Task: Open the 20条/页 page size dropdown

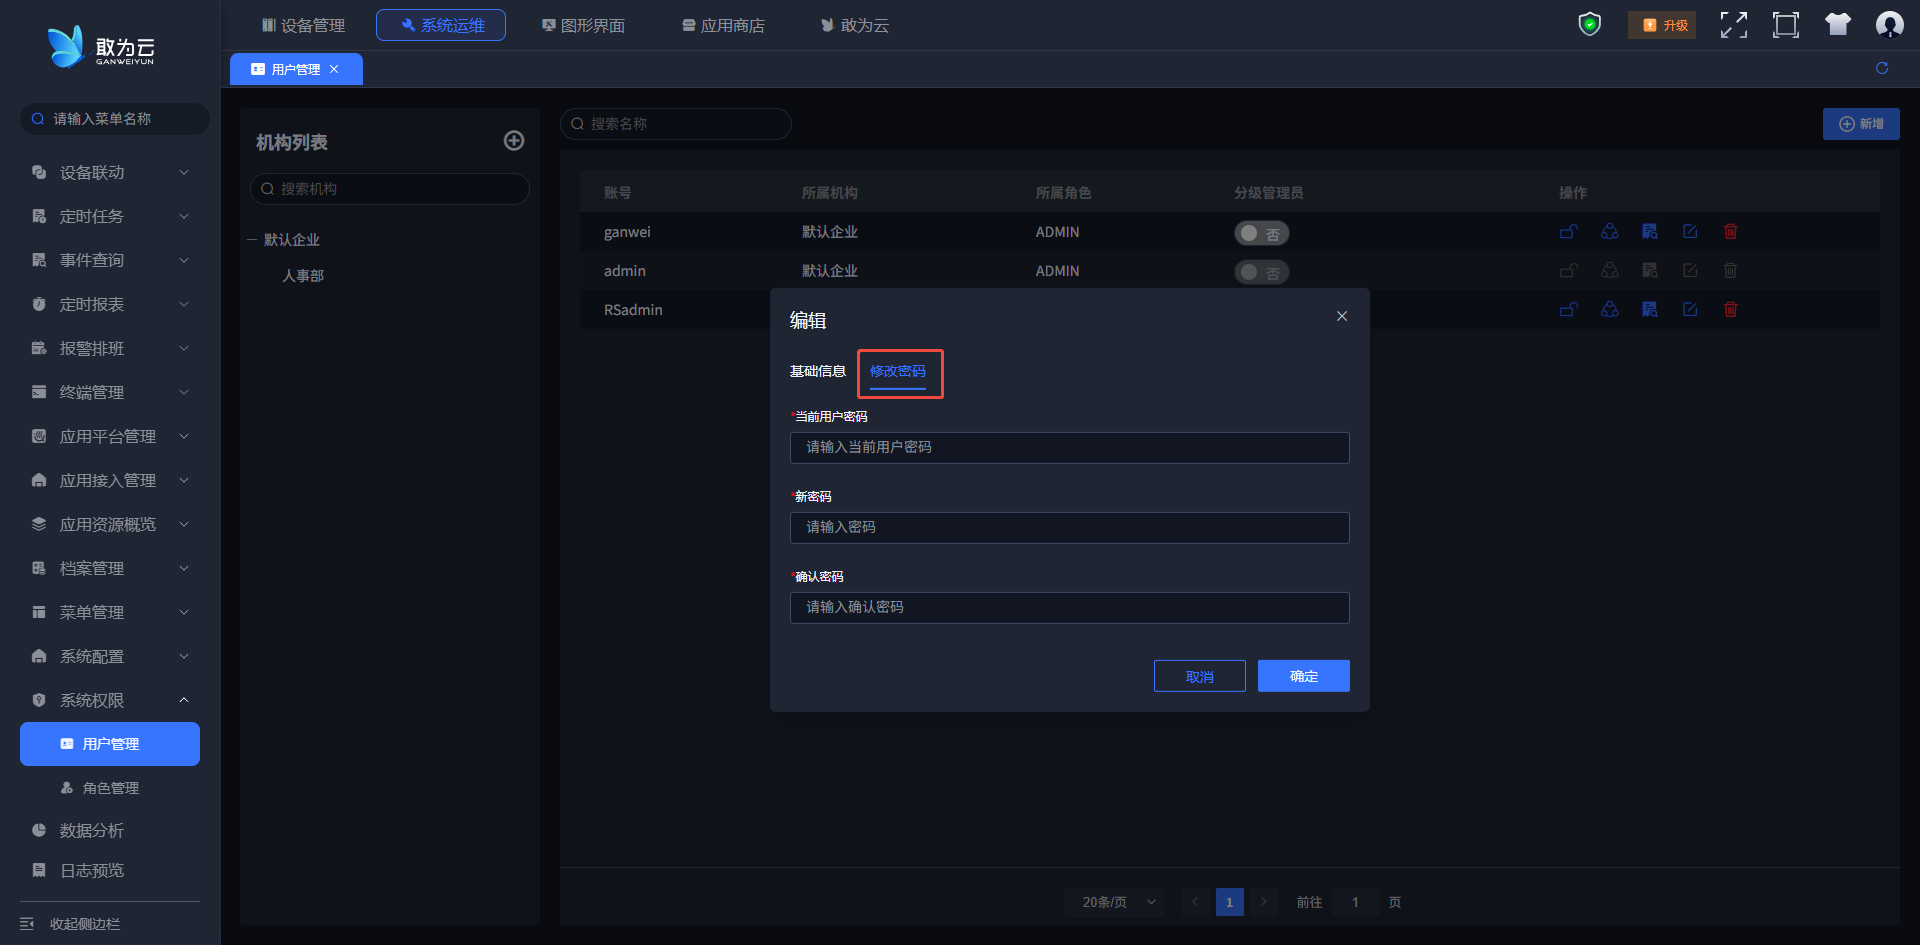Action: point(1114,902)
